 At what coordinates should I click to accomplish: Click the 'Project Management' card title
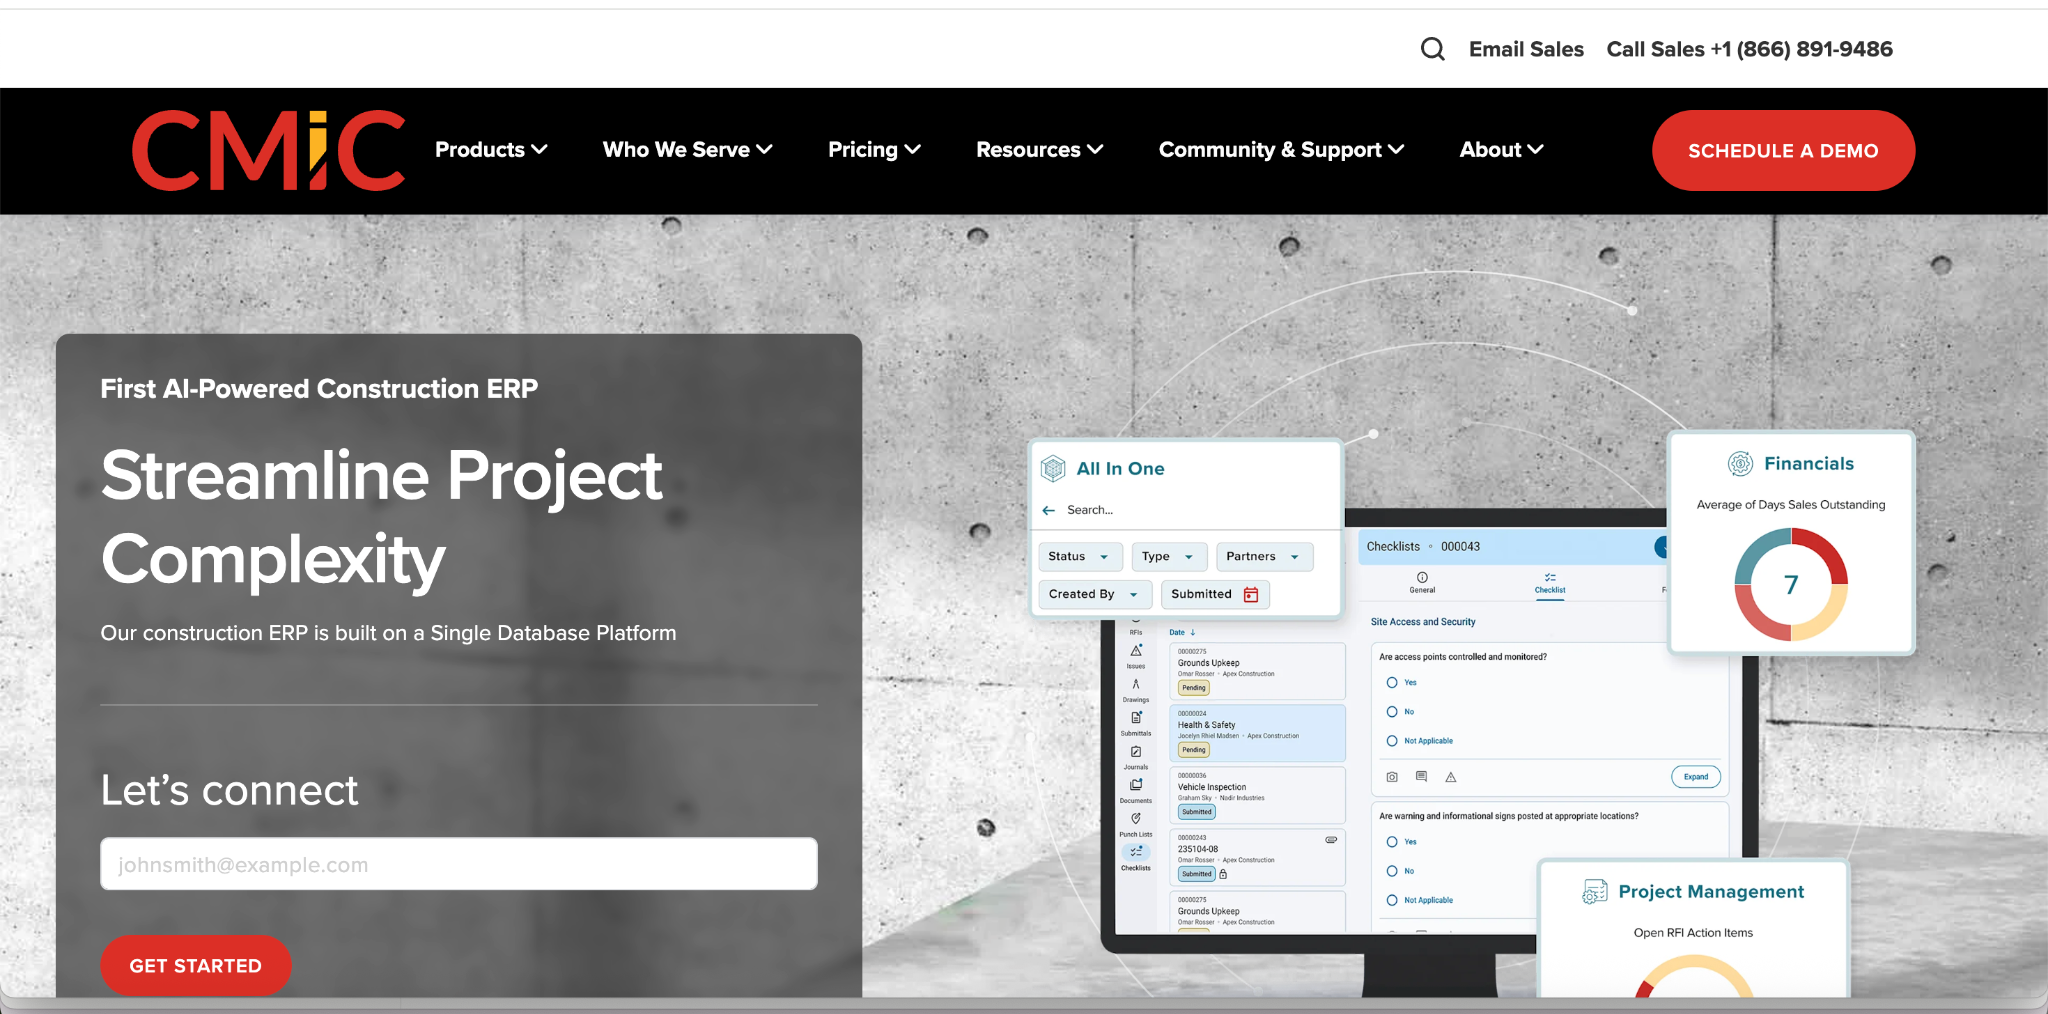click(1711, 892)
